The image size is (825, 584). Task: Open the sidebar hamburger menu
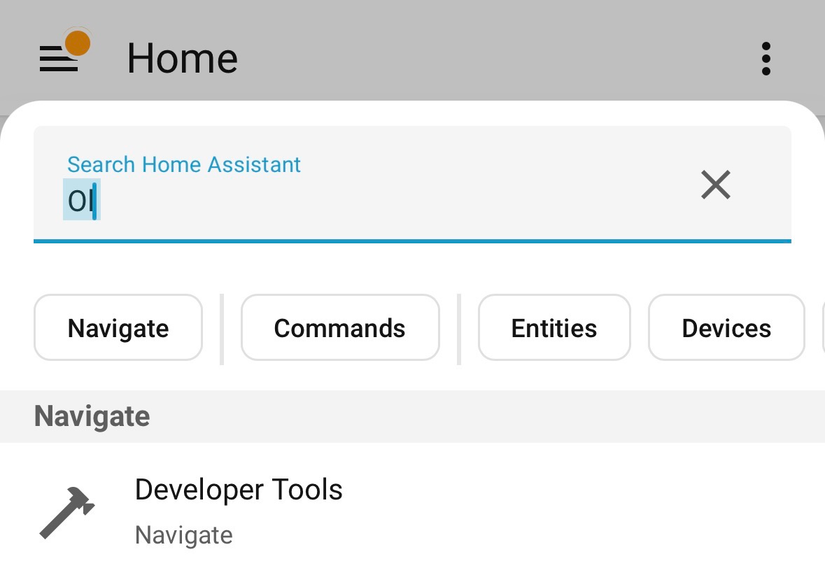[60, 58]
